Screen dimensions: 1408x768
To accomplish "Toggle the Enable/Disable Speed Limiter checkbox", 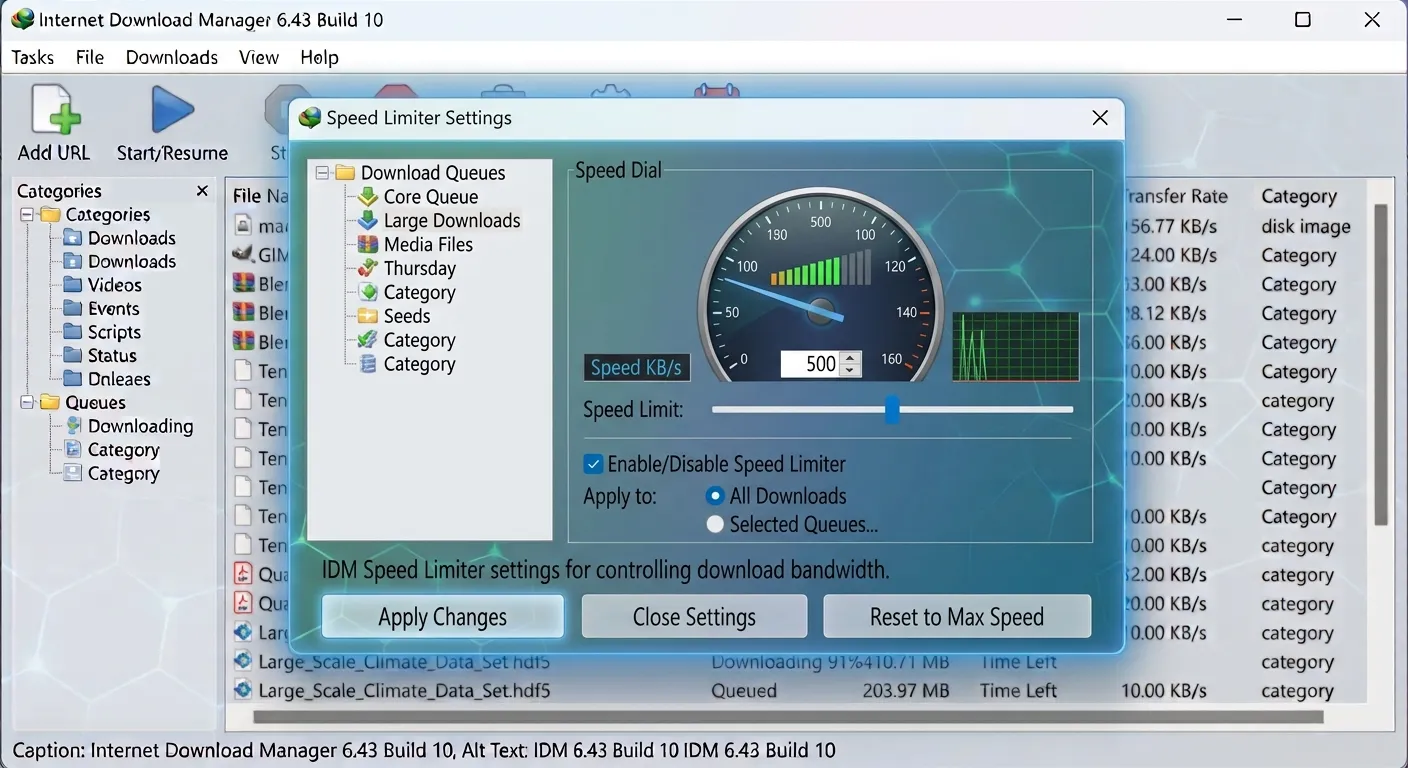I will coord(593,464).
